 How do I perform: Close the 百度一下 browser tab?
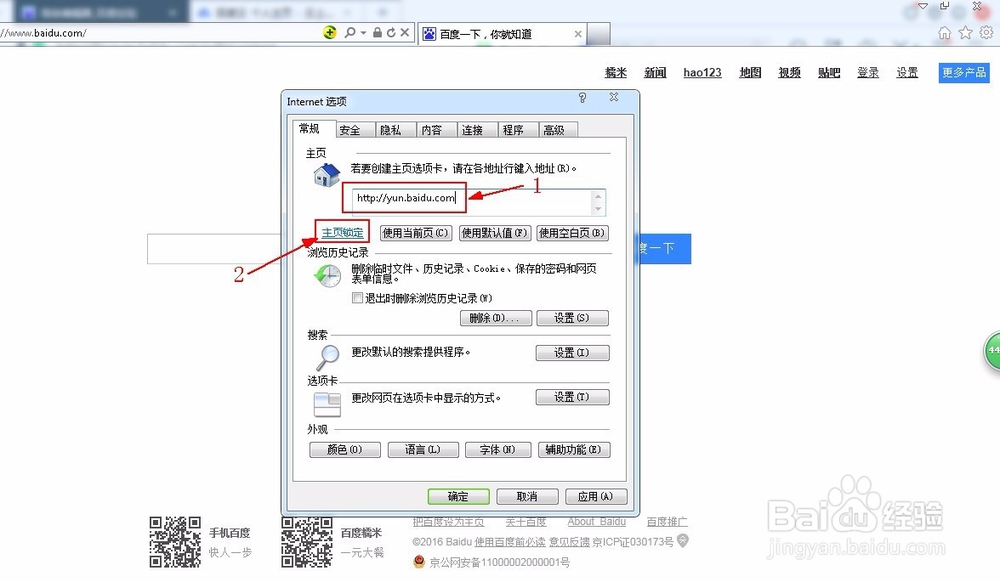[578, 34]
